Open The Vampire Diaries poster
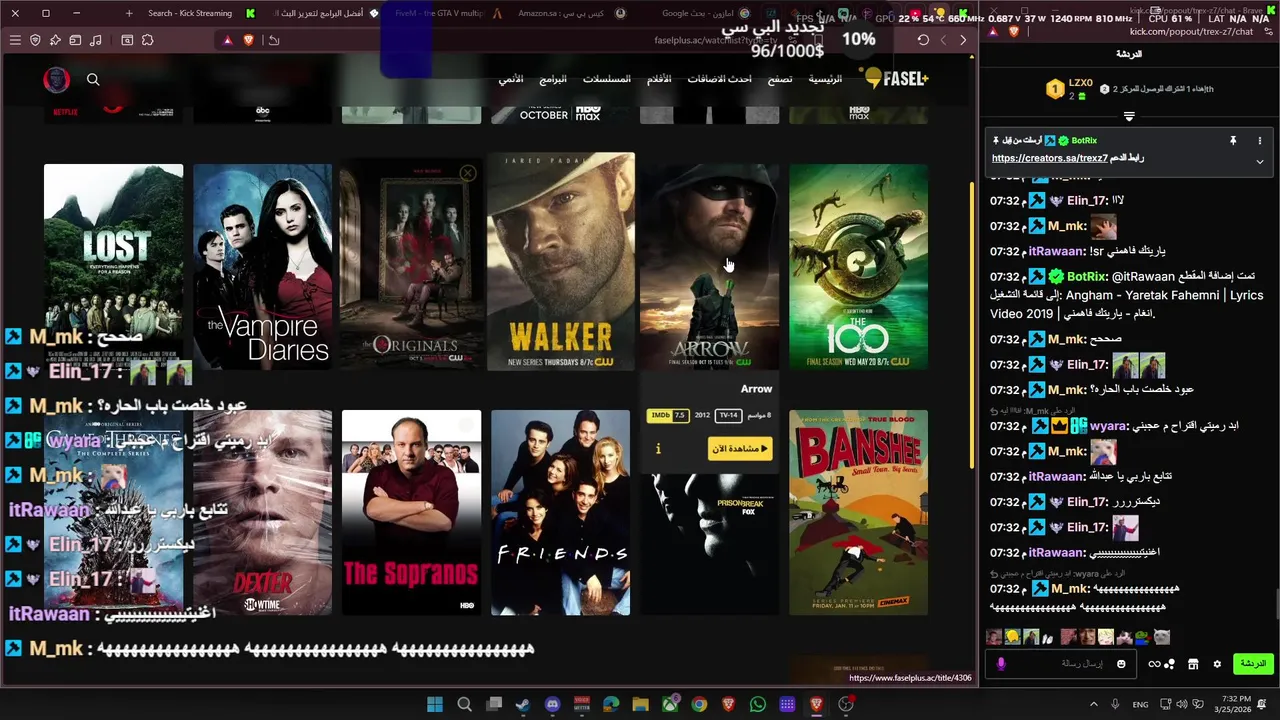Image resolution: width=1280 pixels, height=720 pixels. point(262,267)
